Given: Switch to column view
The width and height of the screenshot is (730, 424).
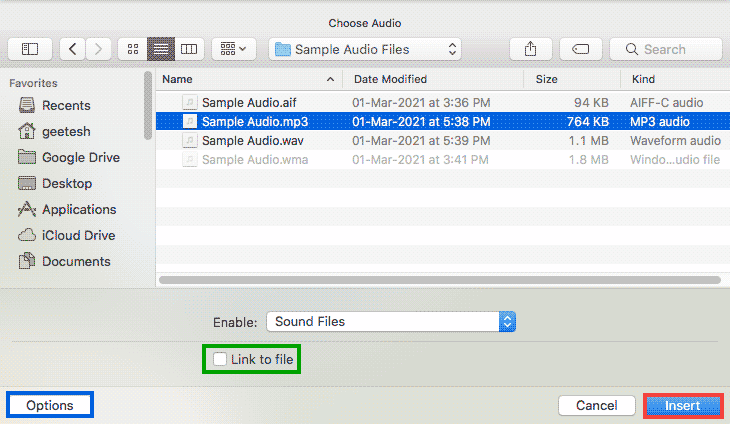Looking at the screenshot, I should pyautogui.click(x=189, y=49).
